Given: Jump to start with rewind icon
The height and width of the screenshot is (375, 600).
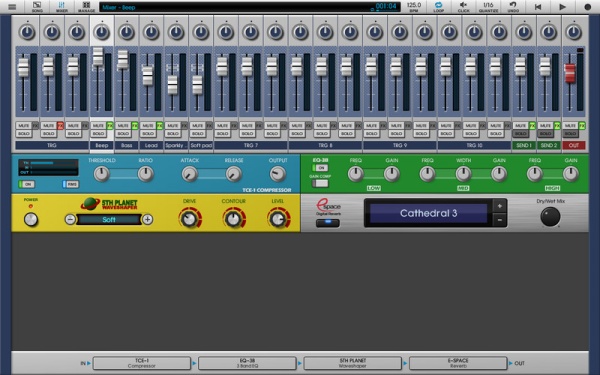Looking at the screenshot, I should coord(538,7).
